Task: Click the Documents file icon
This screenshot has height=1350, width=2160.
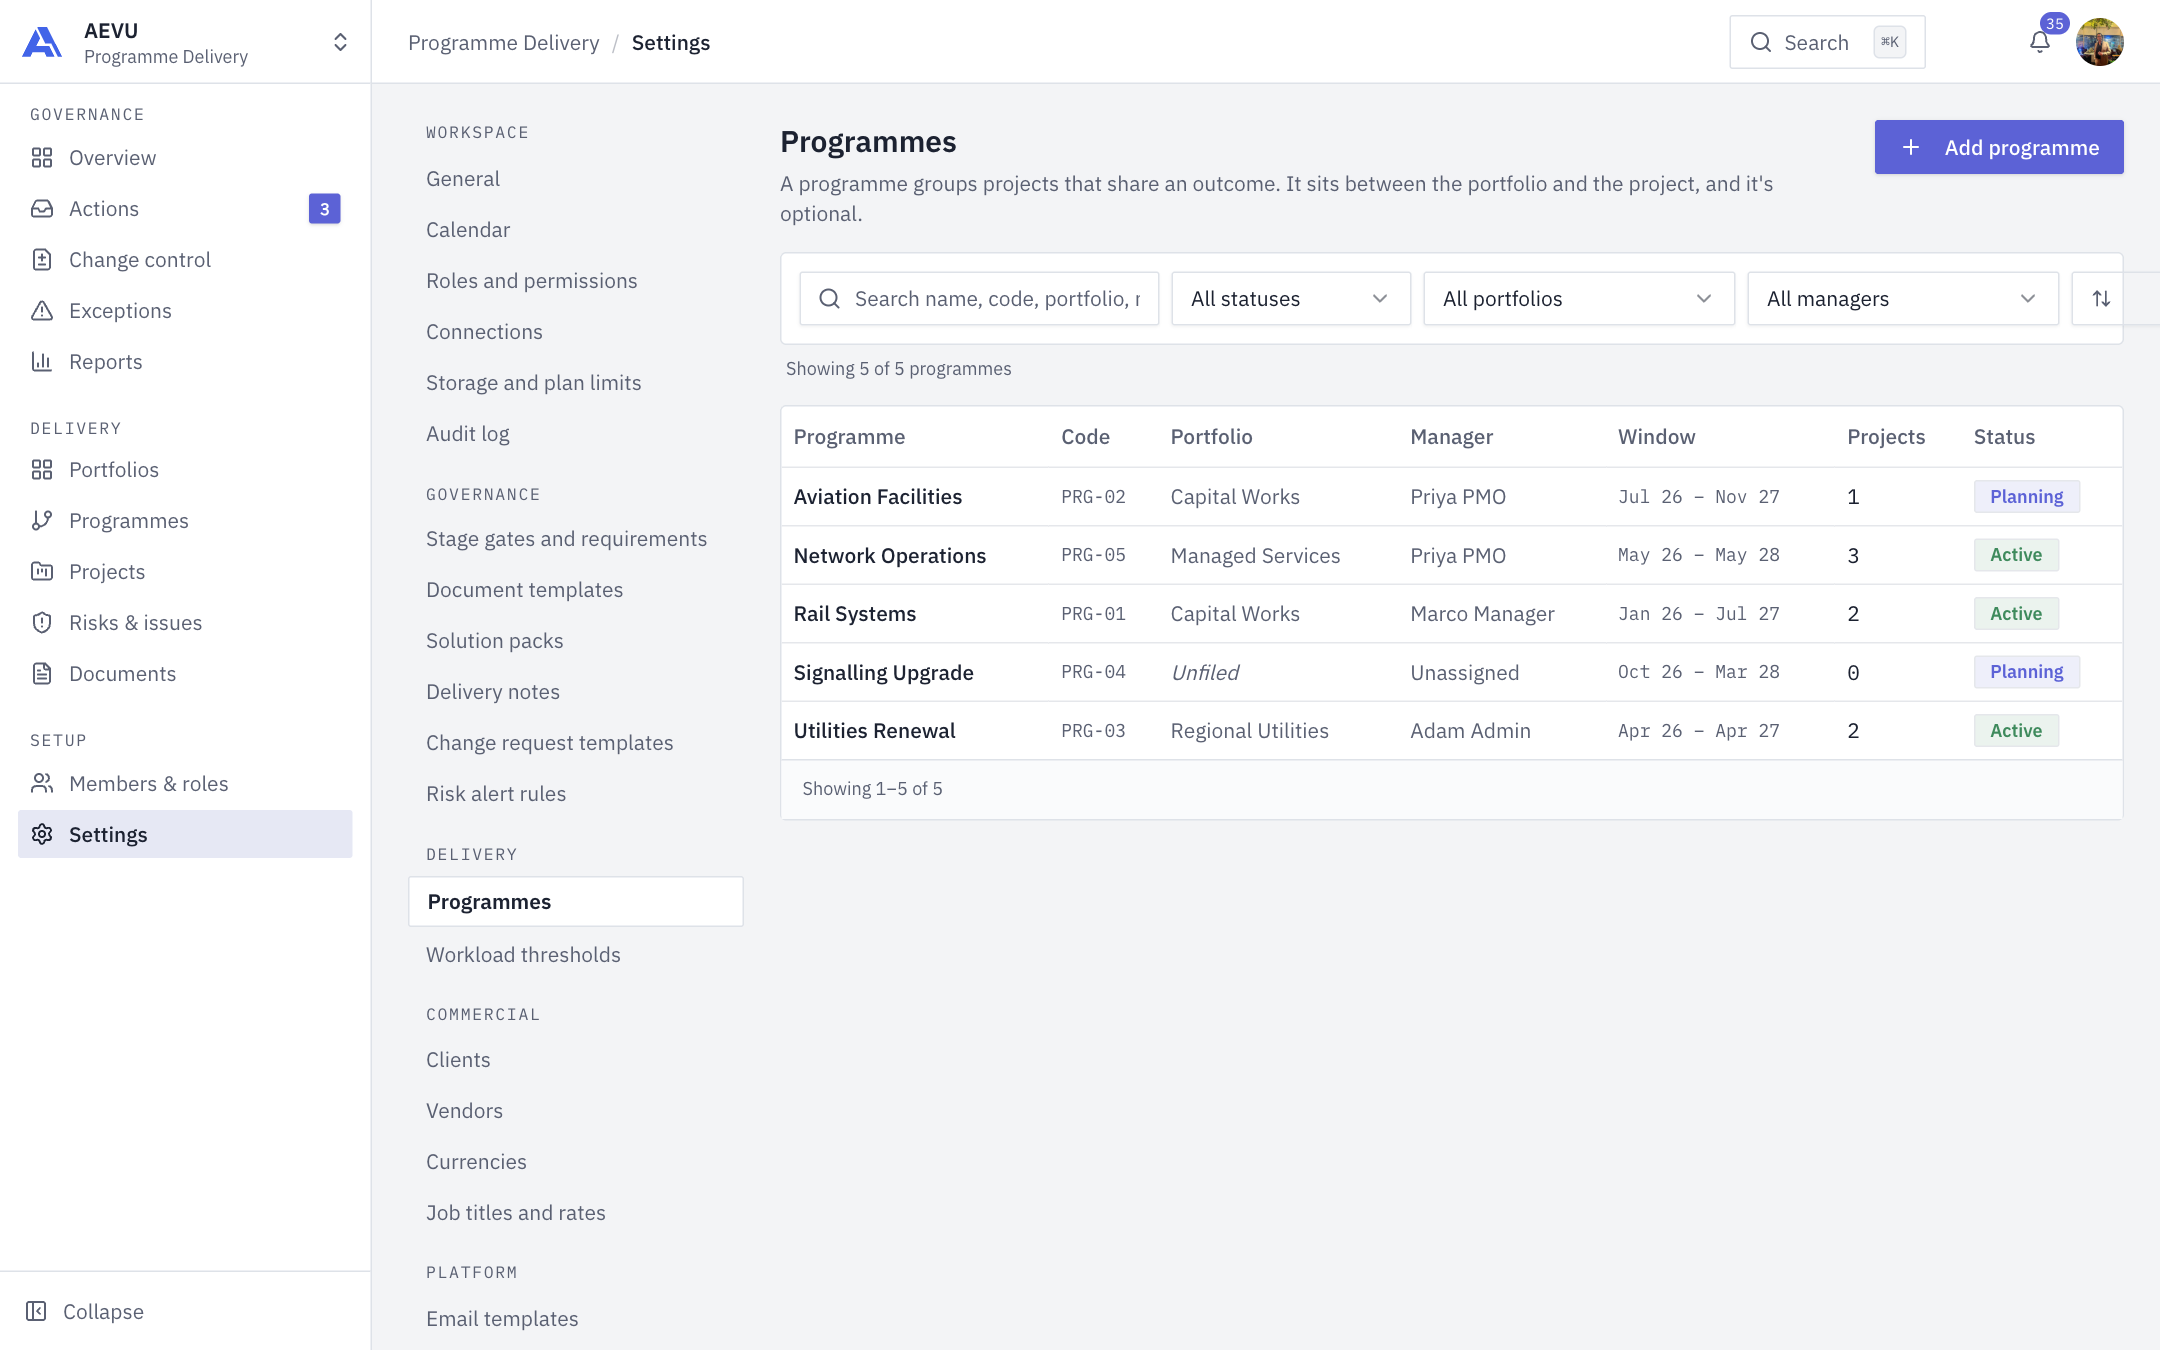Action: pyautogui.click(x=42, y=674)
